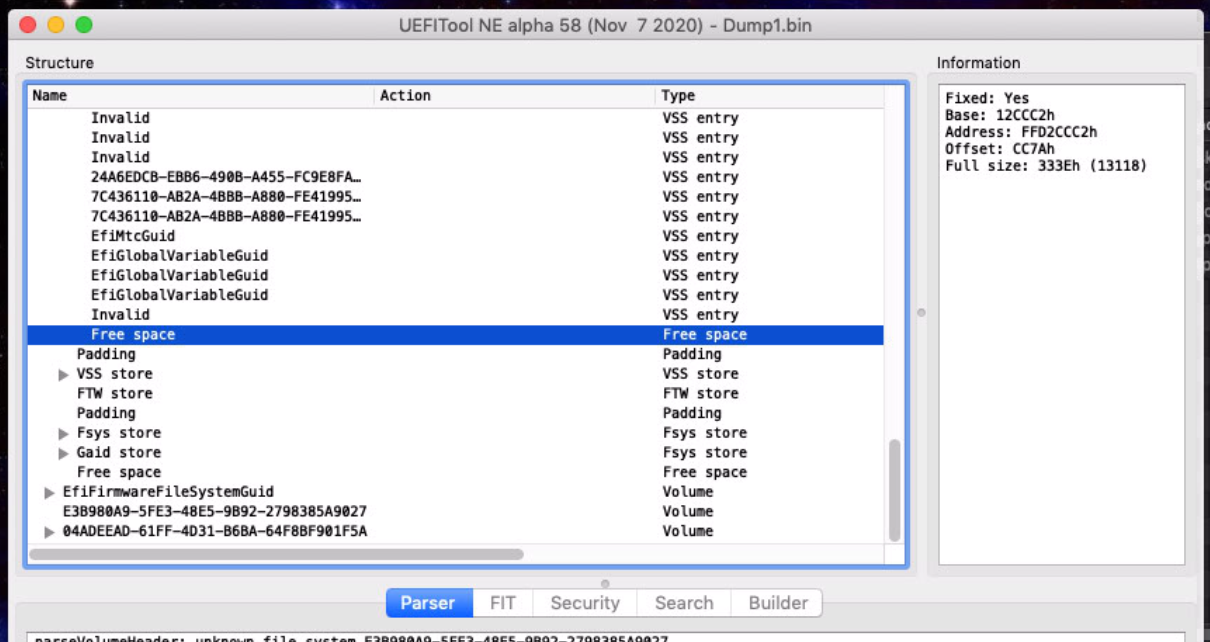Maximize the UEFITool window
The width and height of the screenshot is (1210, 642).
point(84,24)
